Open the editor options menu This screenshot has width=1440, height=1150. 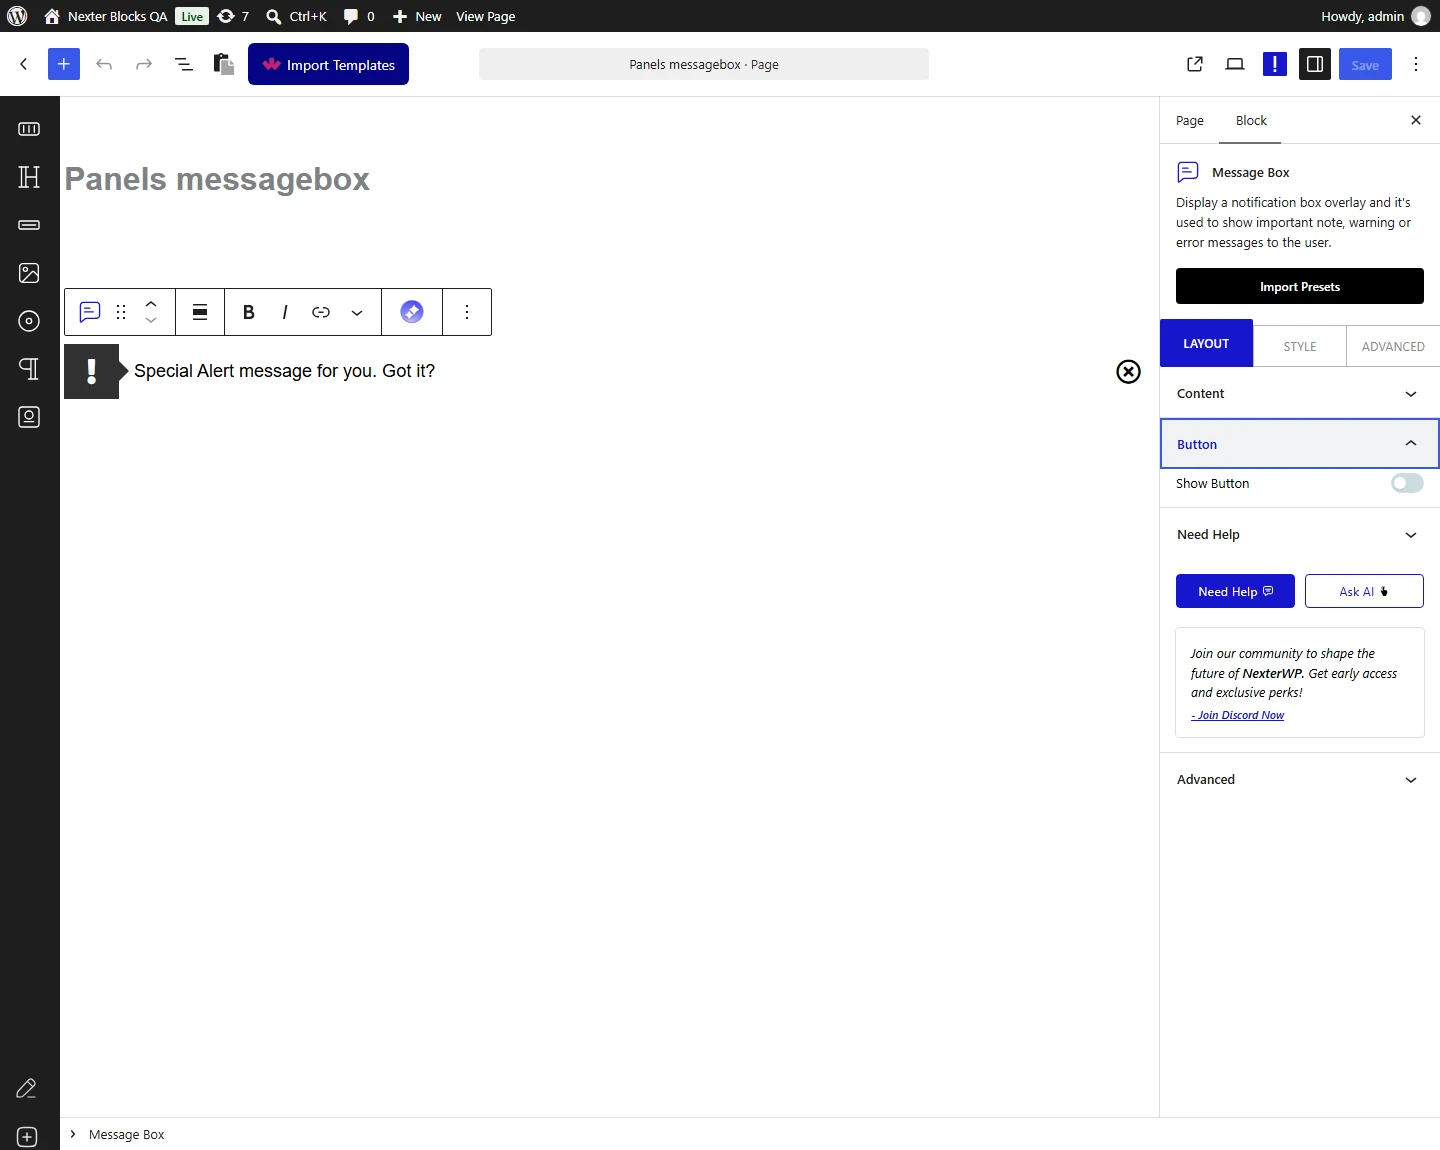point(1416,64)
